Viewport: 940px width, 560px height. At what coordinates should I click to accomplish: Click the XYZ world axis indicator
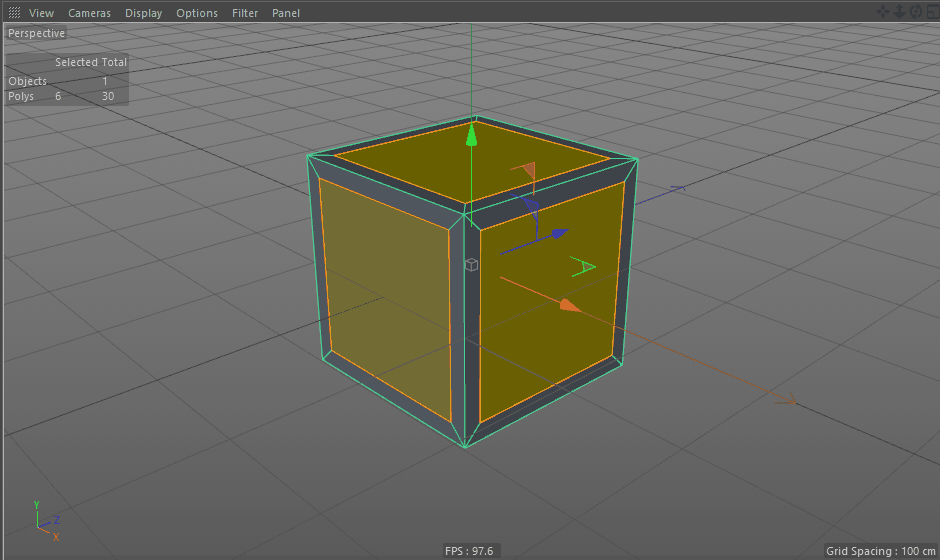pyautogui.click(x=46, y=521)
